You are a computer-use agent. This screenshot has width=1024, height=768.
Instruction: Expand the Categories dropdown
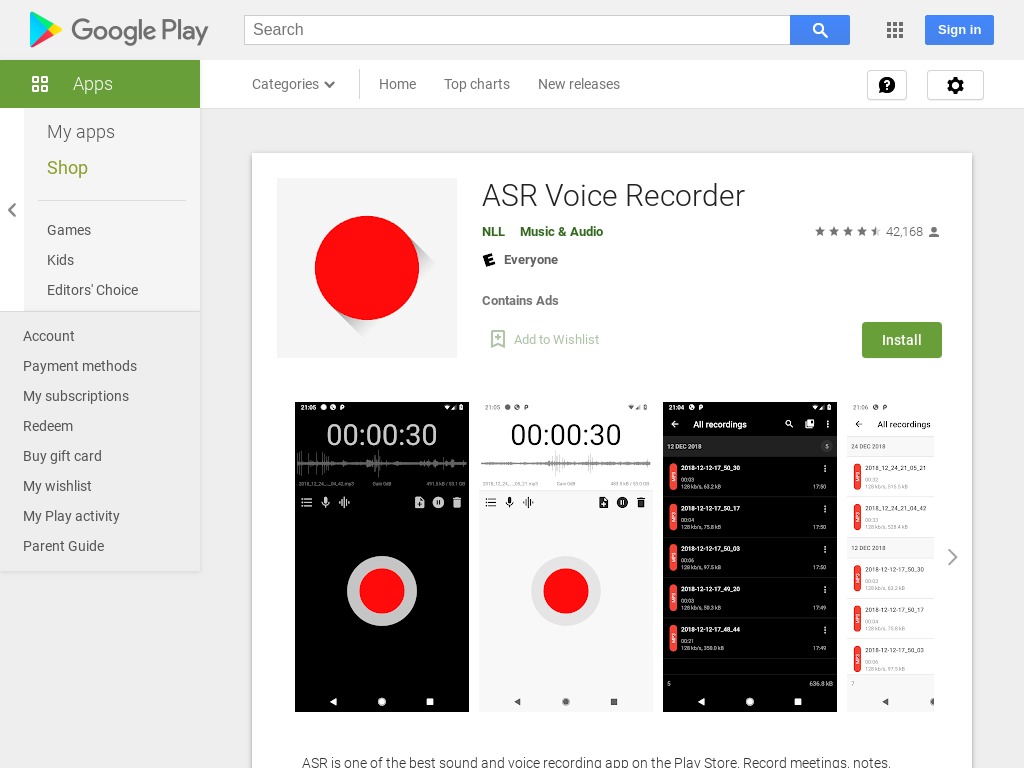tap(293, 84)
